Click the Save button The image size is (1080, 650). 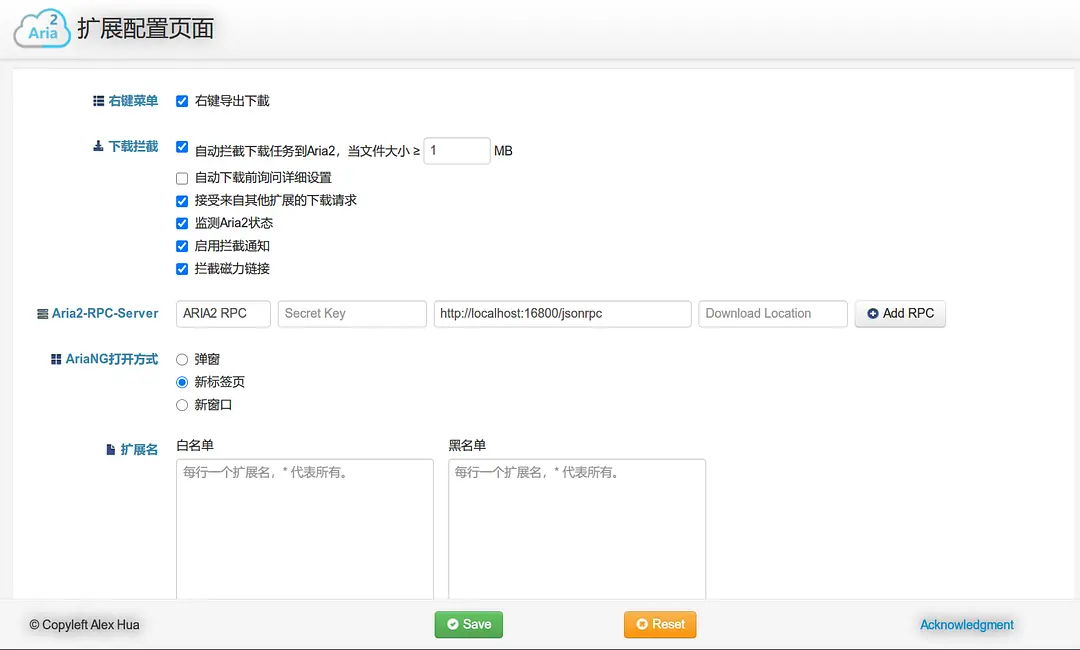[x=468, y=624]
